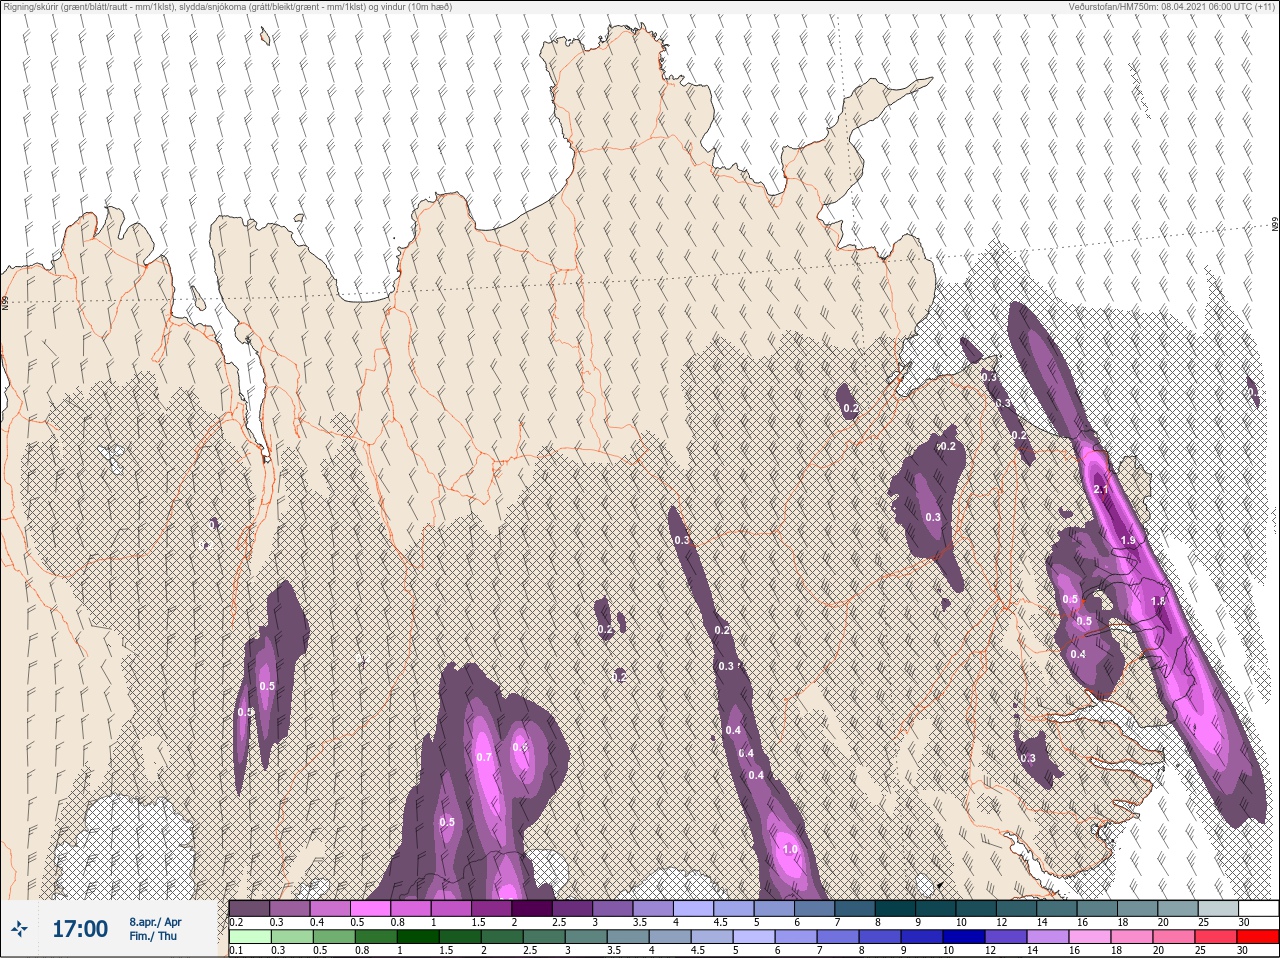Select the 17:00 forecast time label
The width and height of the screenshot is (1280, 958).
(79, 929)
